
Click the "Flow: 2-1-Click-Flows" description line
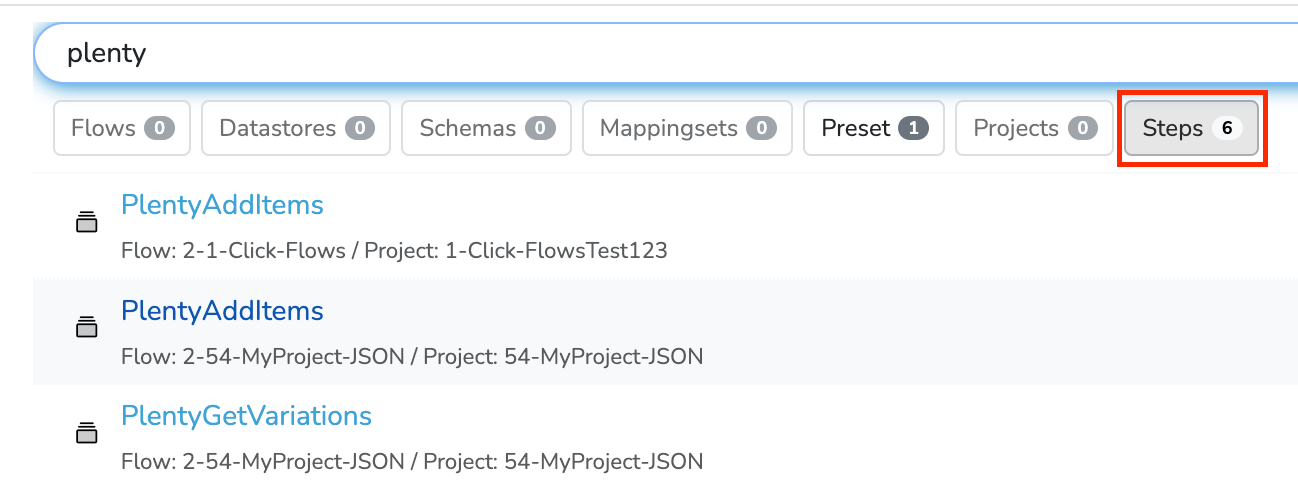(393, 250)
